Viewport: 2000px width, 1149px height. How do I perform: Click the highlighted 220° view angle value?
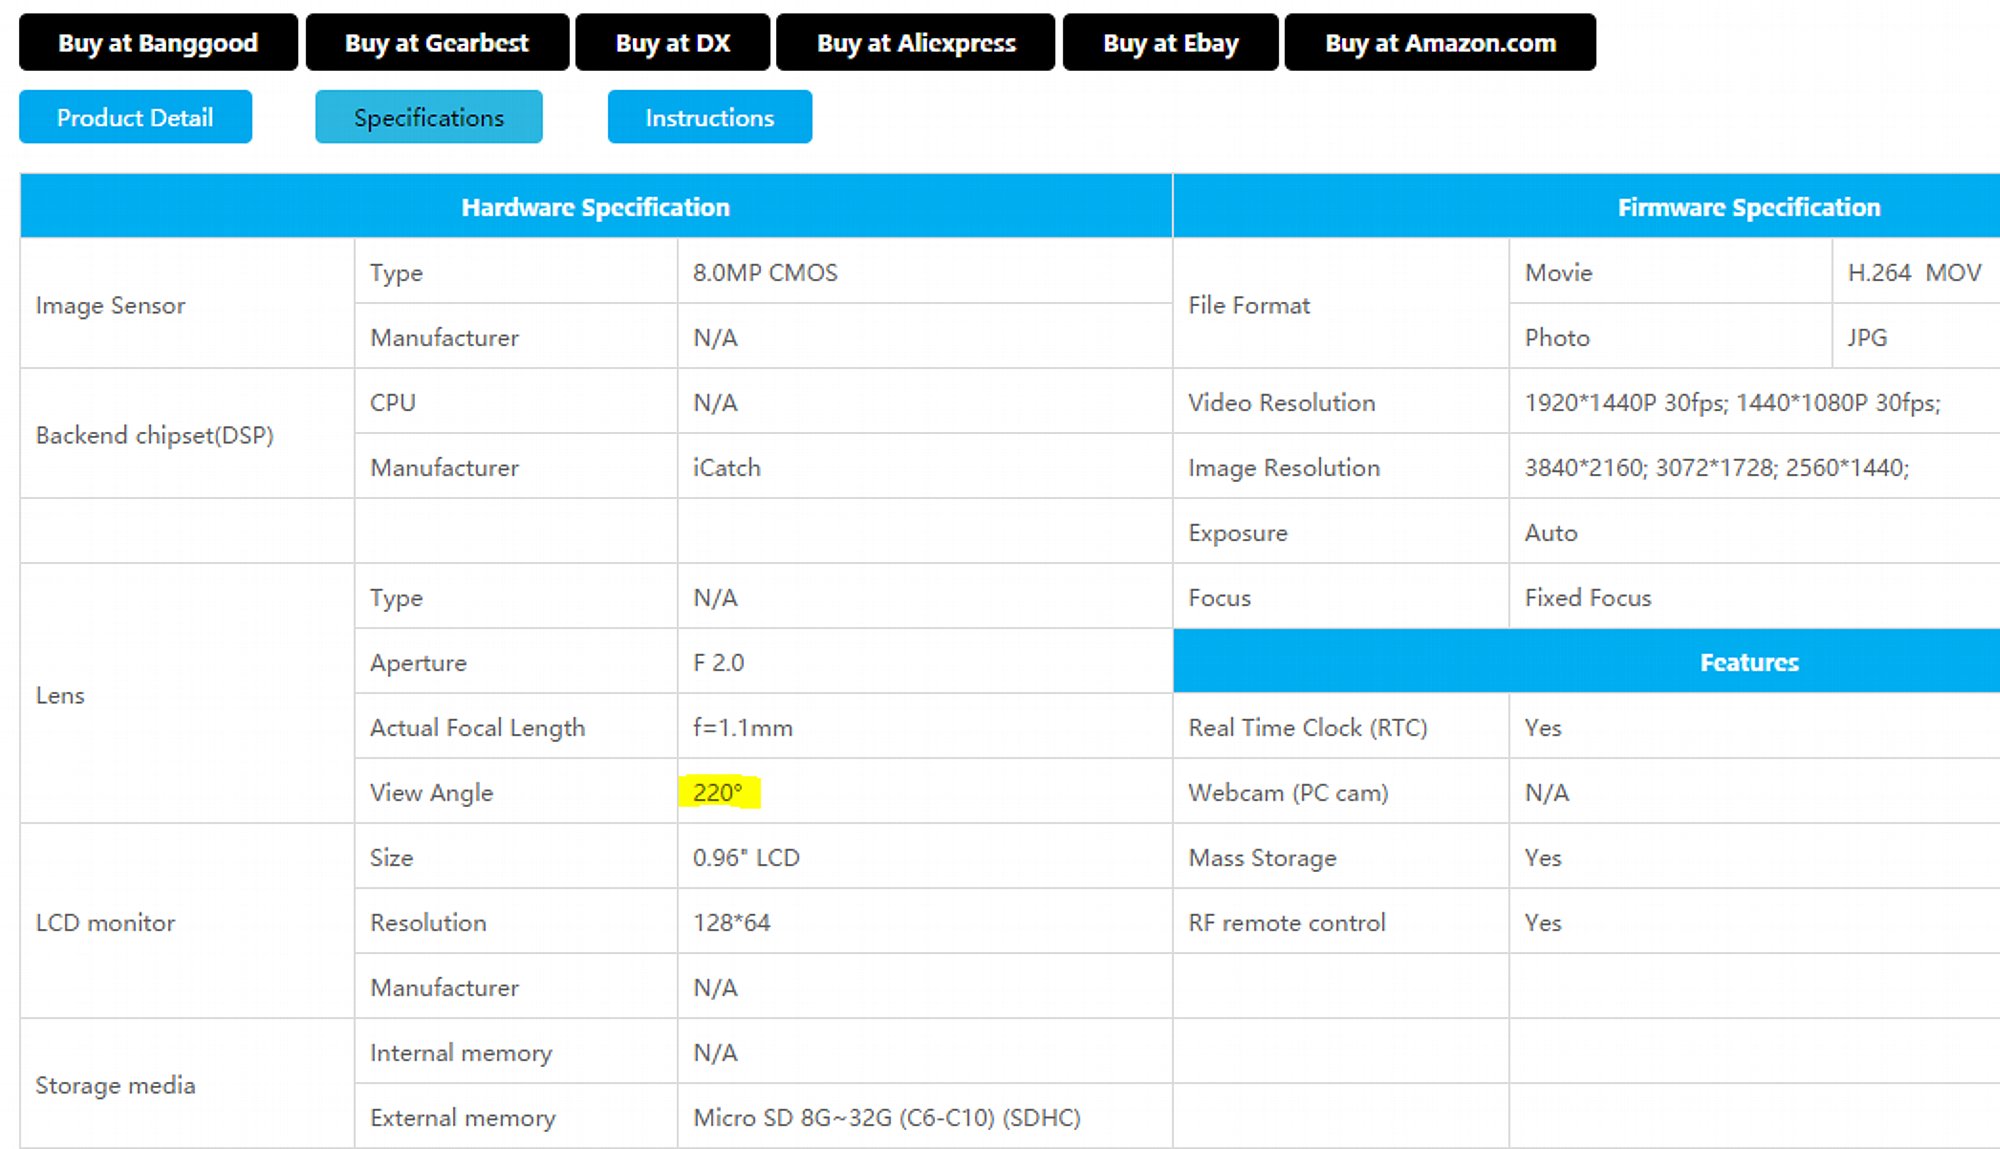(718, 792)
